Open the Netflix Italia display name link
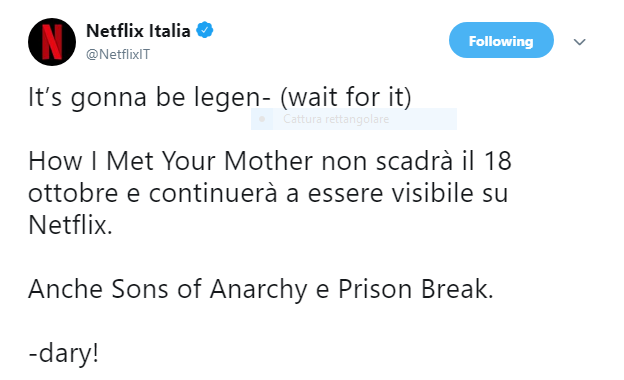624x380 pixels. coord(138,31)
